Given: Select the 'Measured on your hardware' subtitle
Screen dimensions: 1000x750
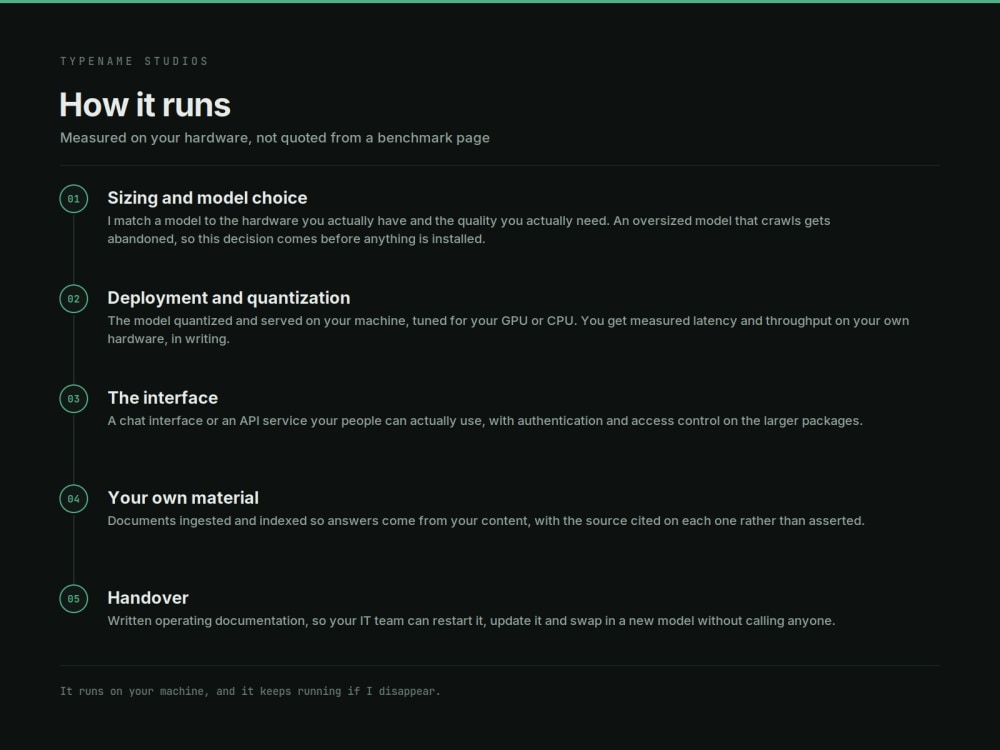Looking at the screenshot, I should [275, 138].
